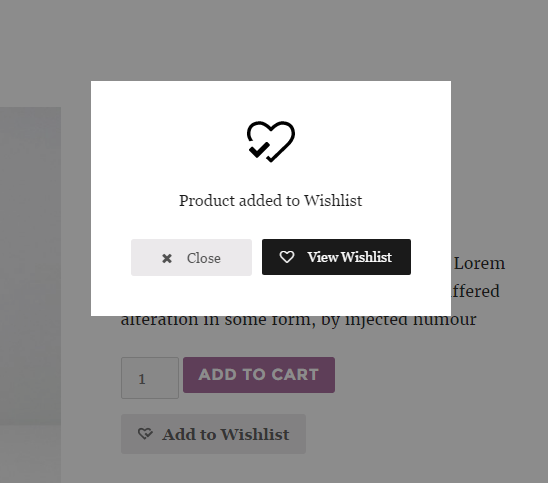The width and height of the screenshot is (548, 483).
Task: Click the checkmark inside the large heart
Action: pos(259,150)
